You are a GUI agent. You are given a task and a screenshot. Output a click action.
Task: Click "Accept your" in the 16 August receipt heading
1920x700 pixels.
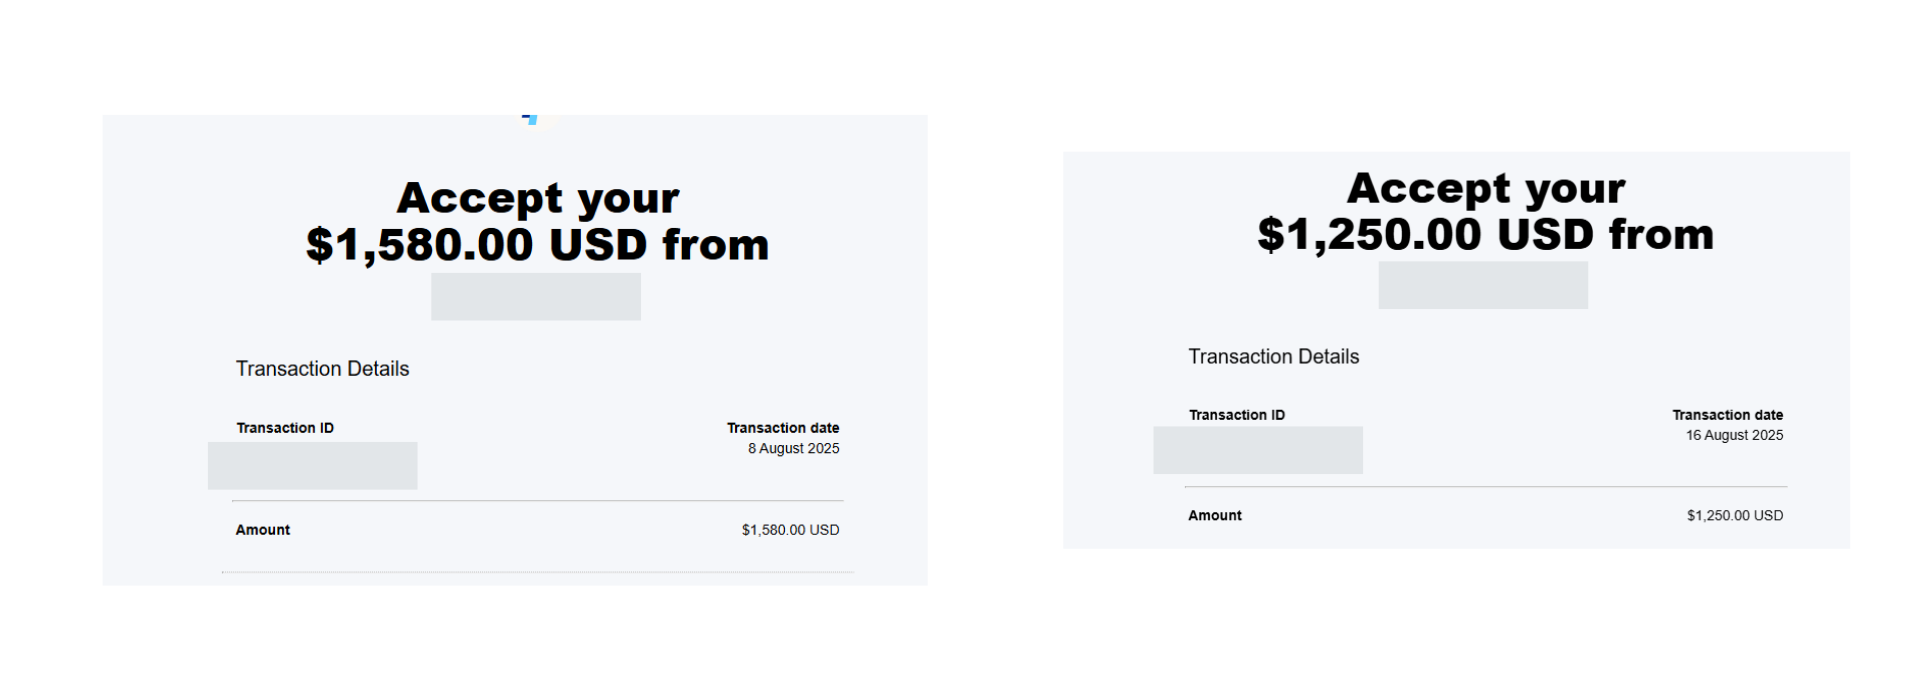pyautogui.click(x=1485, y=189)
